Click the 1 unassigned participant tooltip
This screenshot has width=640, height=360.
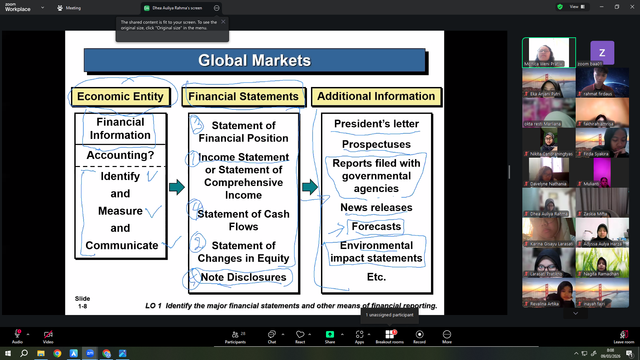389,315
